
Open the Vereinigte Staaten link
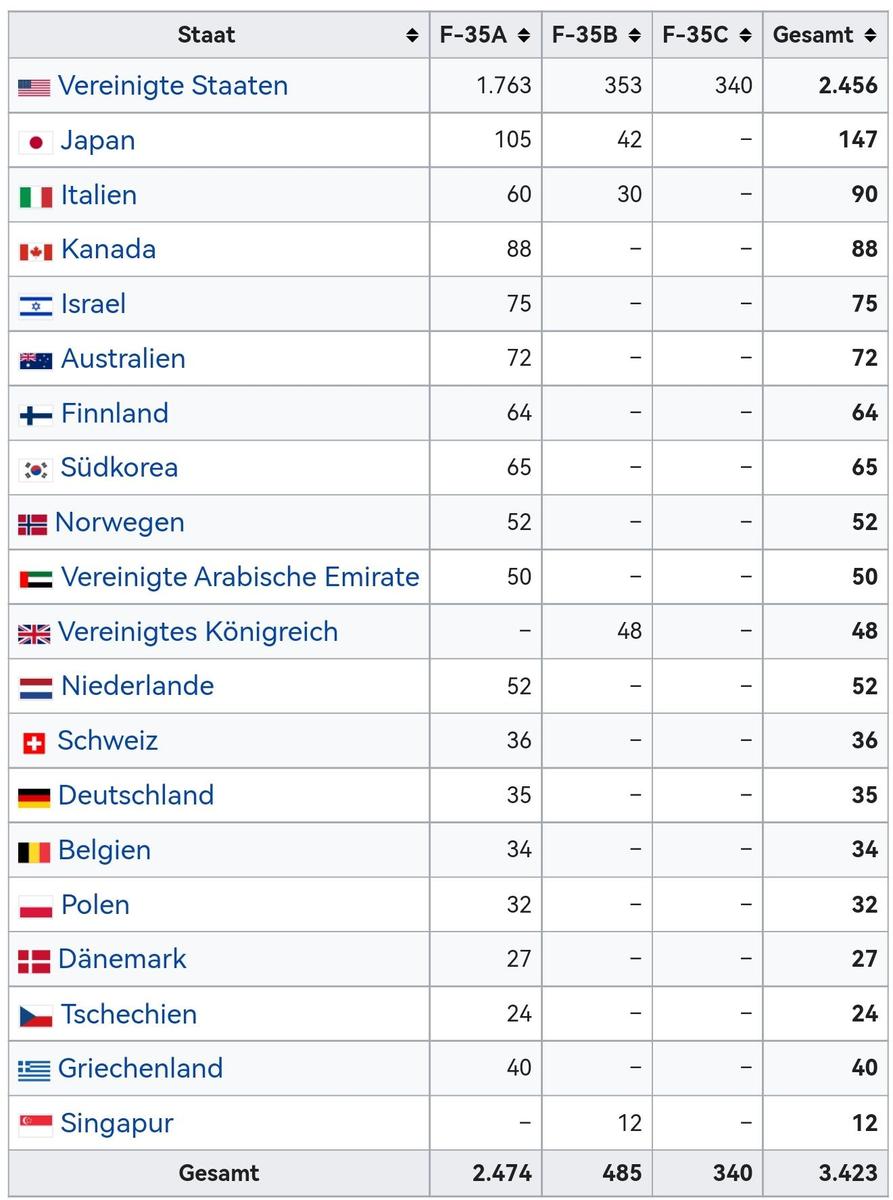[x=173, y=86]
